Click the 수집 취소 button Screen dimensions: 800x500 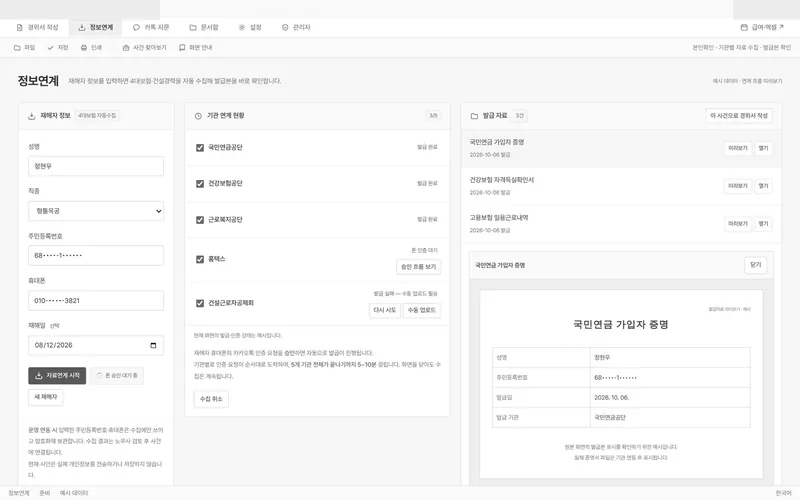(x=211, y=399)
